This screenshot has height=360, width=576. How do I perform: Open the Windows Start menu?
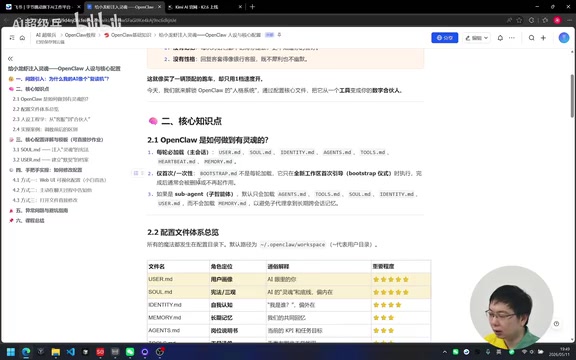click(11, 352)
